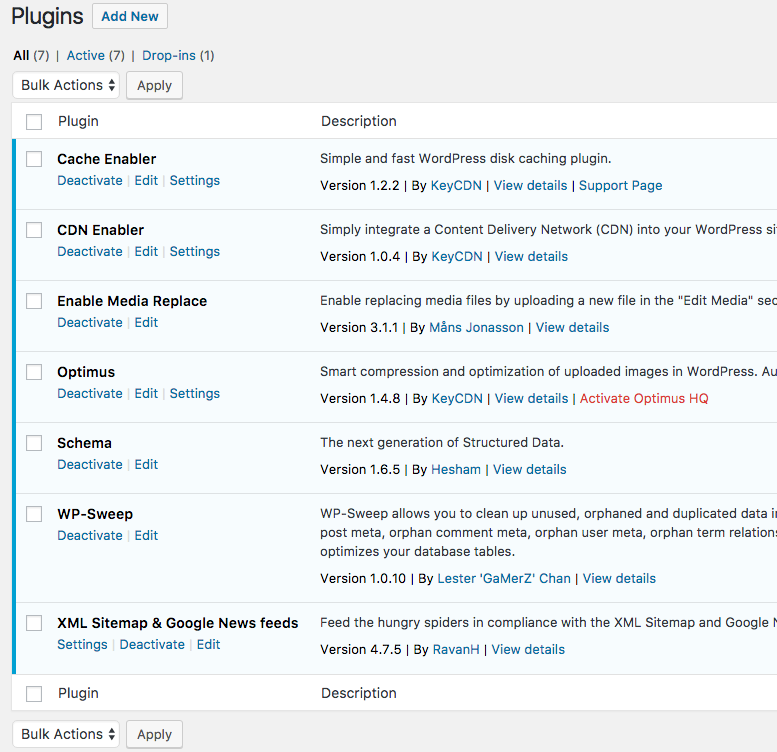
Task: Open CDN Enabler Settings
Action: 195,251
